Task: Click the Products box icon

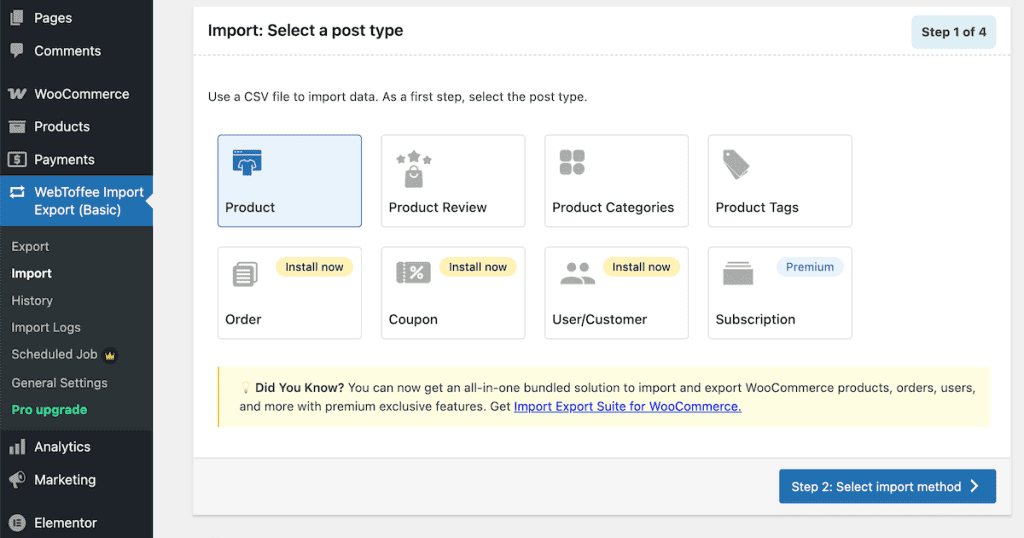Action: (x=17, y=127)
